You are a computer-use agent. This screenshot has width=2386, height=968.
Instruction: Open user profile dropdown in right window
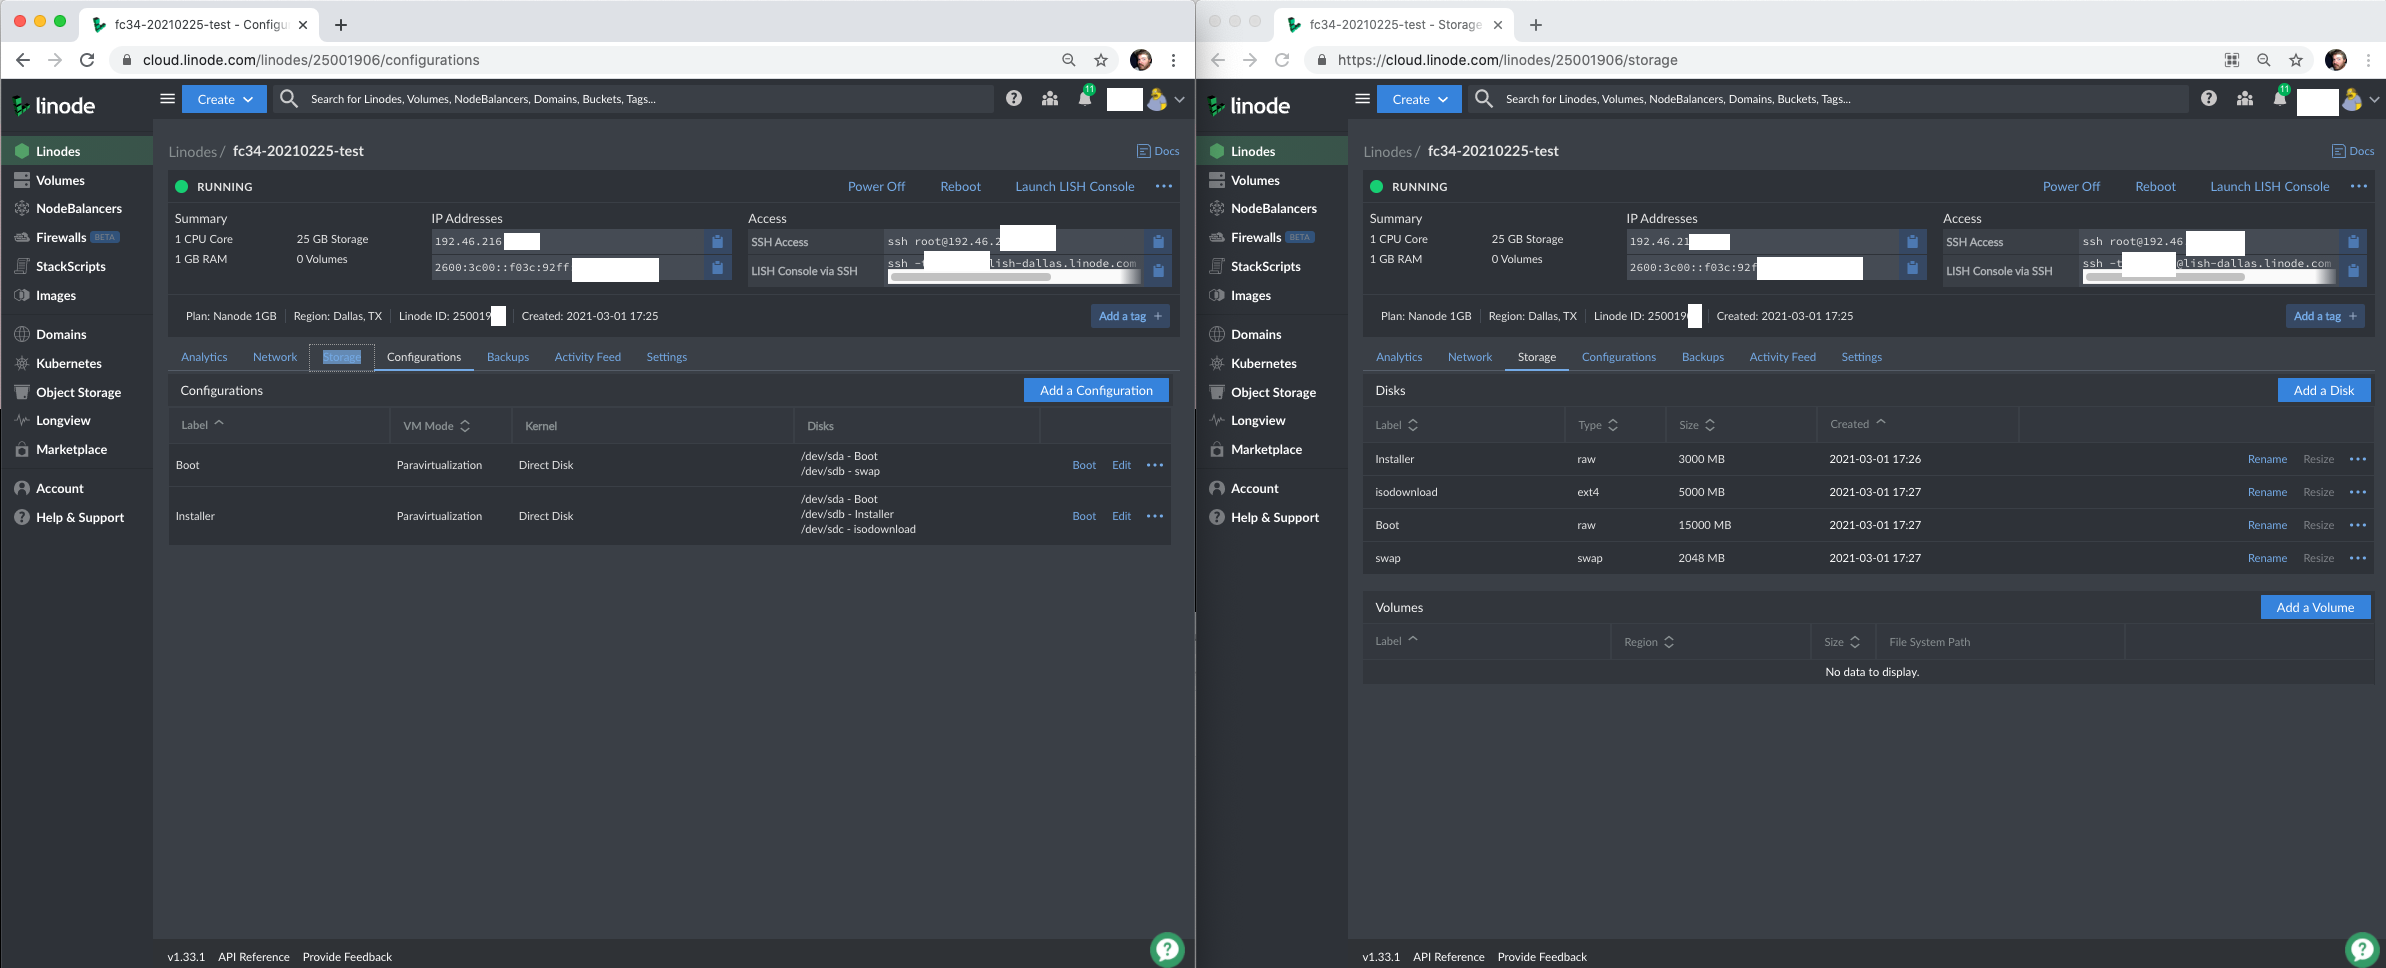pos(2358,99)
